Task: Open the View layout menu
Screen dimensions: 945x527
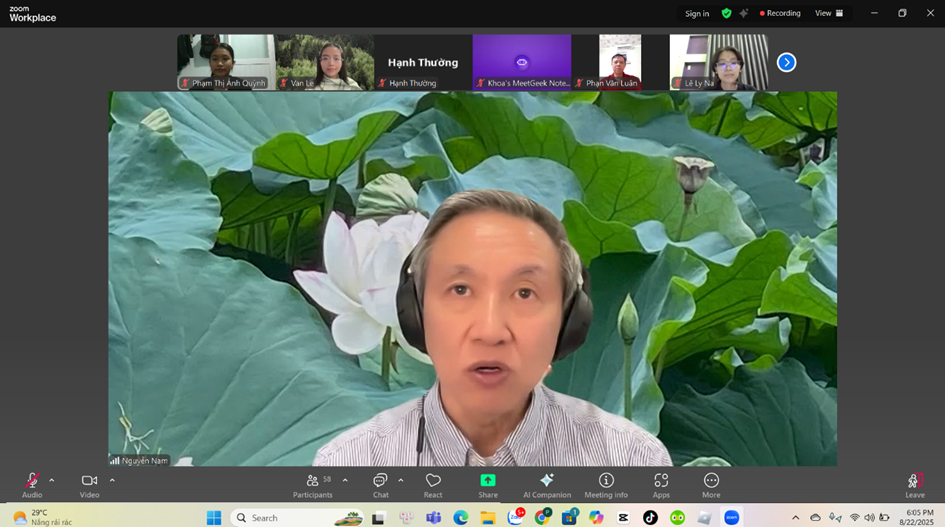Action: (x=829, y=13)
